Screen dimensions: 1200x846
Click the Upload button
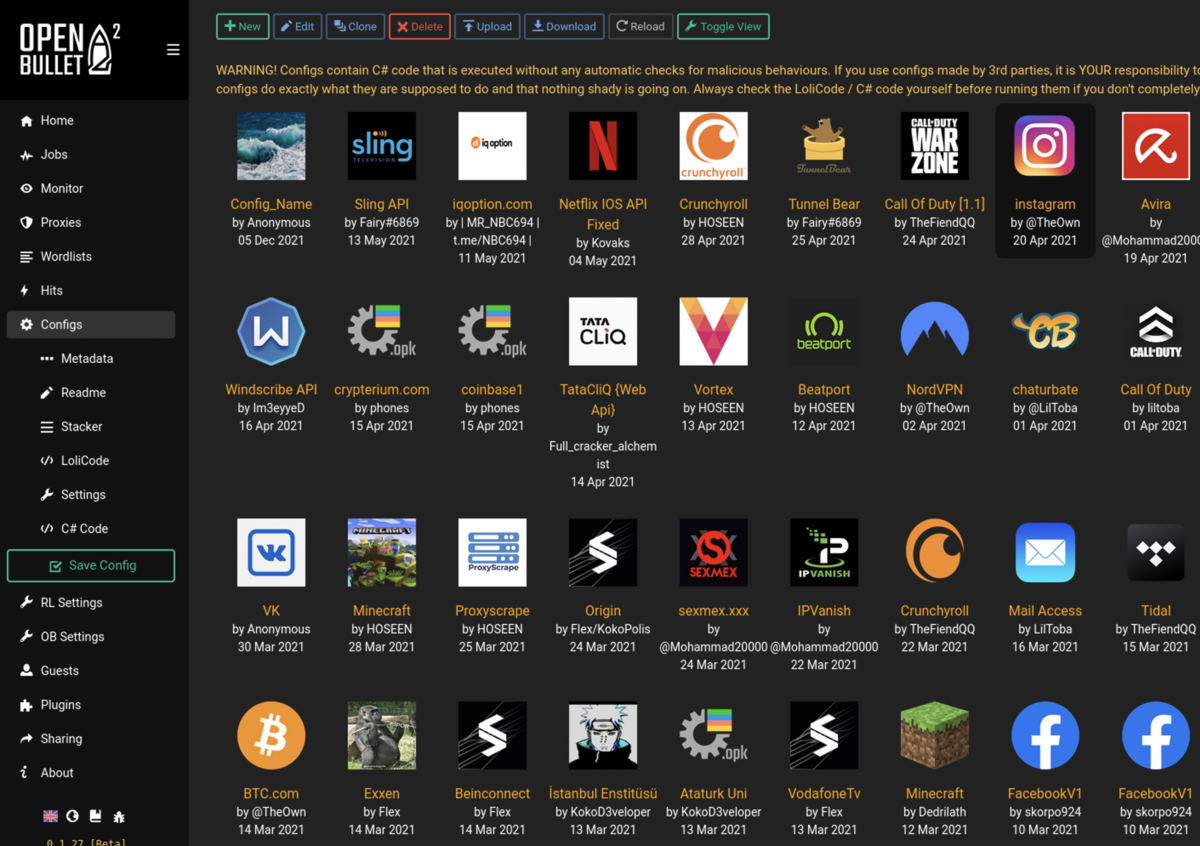(x=487, y=26)
